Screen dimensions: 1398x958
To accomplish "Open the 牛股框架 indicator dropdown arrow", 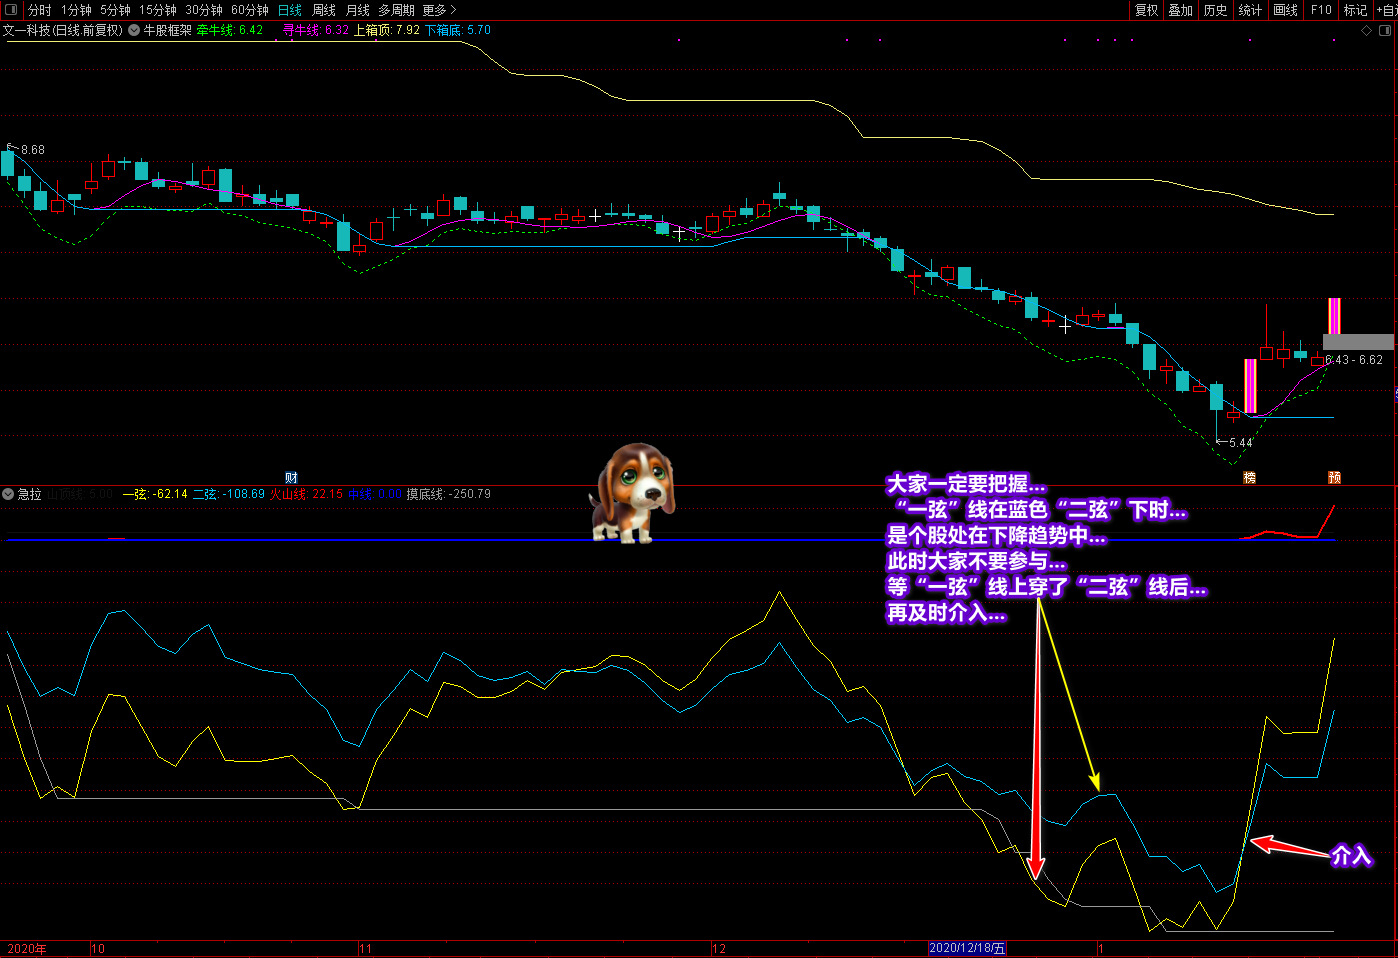I will 134,30.
